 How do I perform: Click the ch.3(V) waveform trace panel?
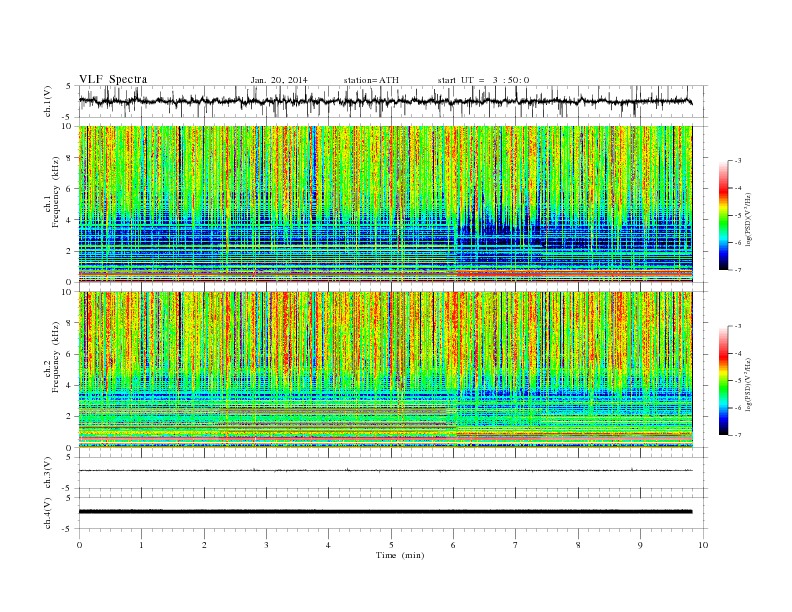392,473
